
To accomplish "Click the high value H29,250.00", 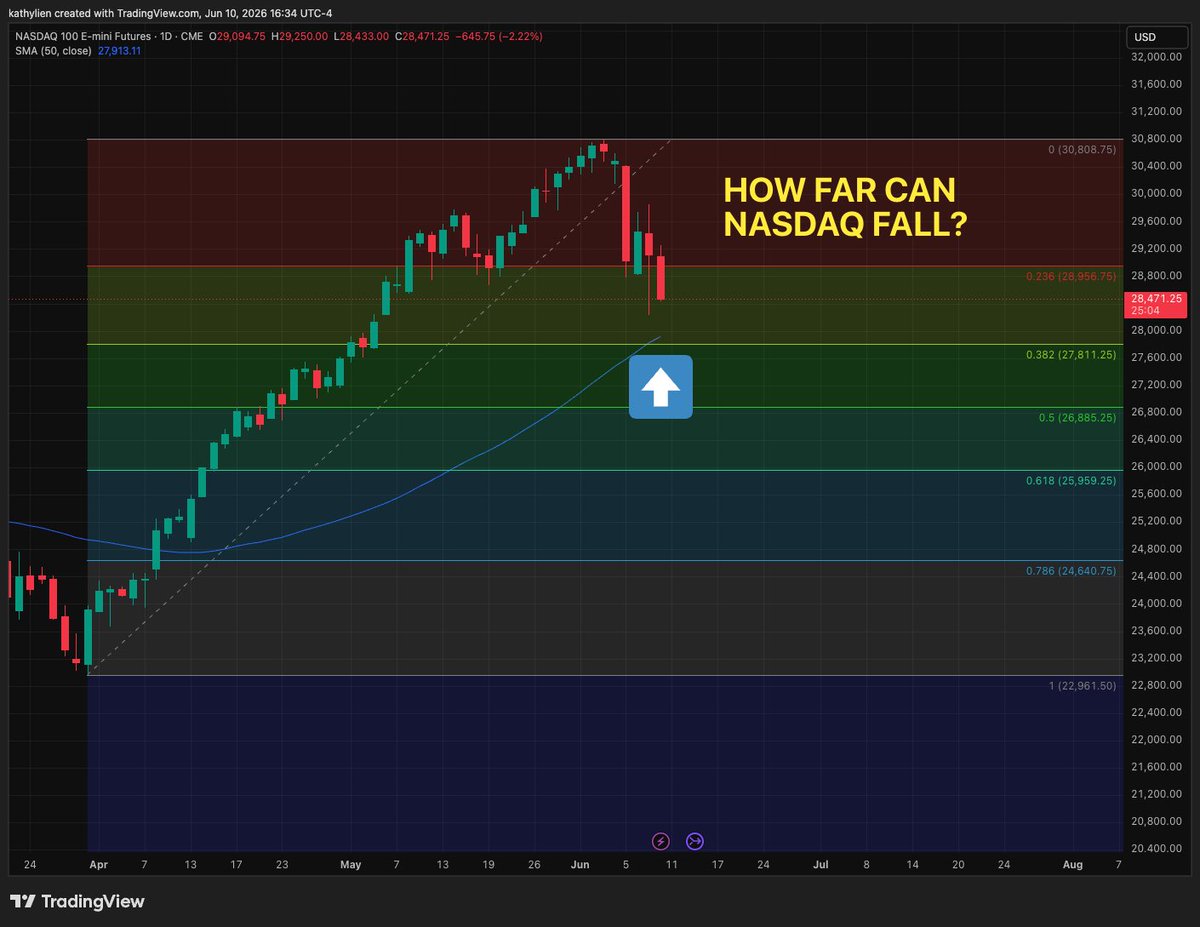I will (x=298, y=36).
